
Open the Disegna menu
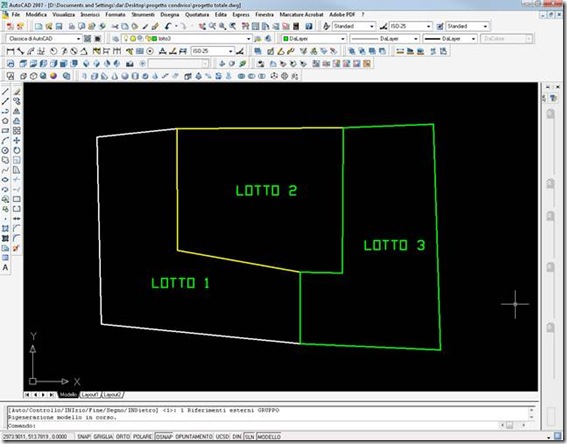point(170,15)
